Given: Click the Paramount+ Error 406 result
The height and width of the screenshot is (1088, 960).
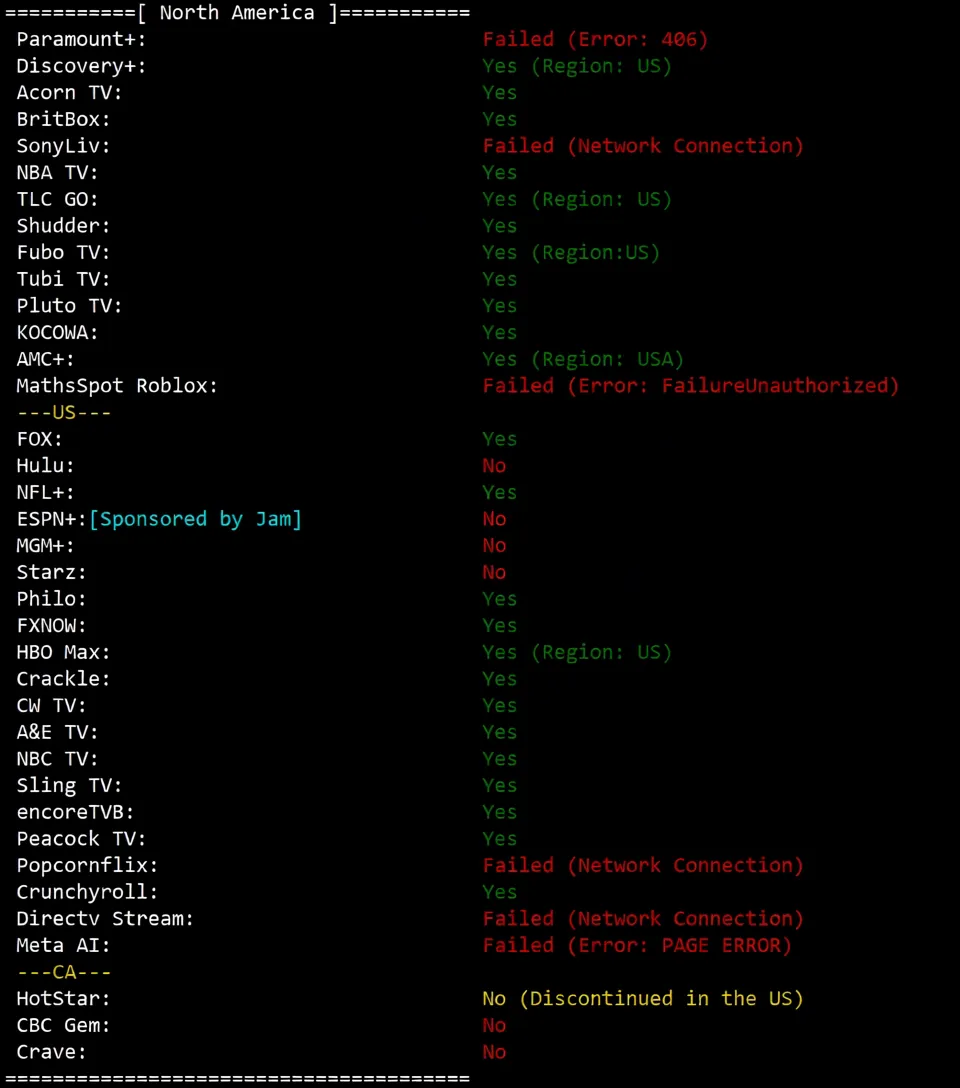Looking at the screenshot, I should click(x=595, y=40).
